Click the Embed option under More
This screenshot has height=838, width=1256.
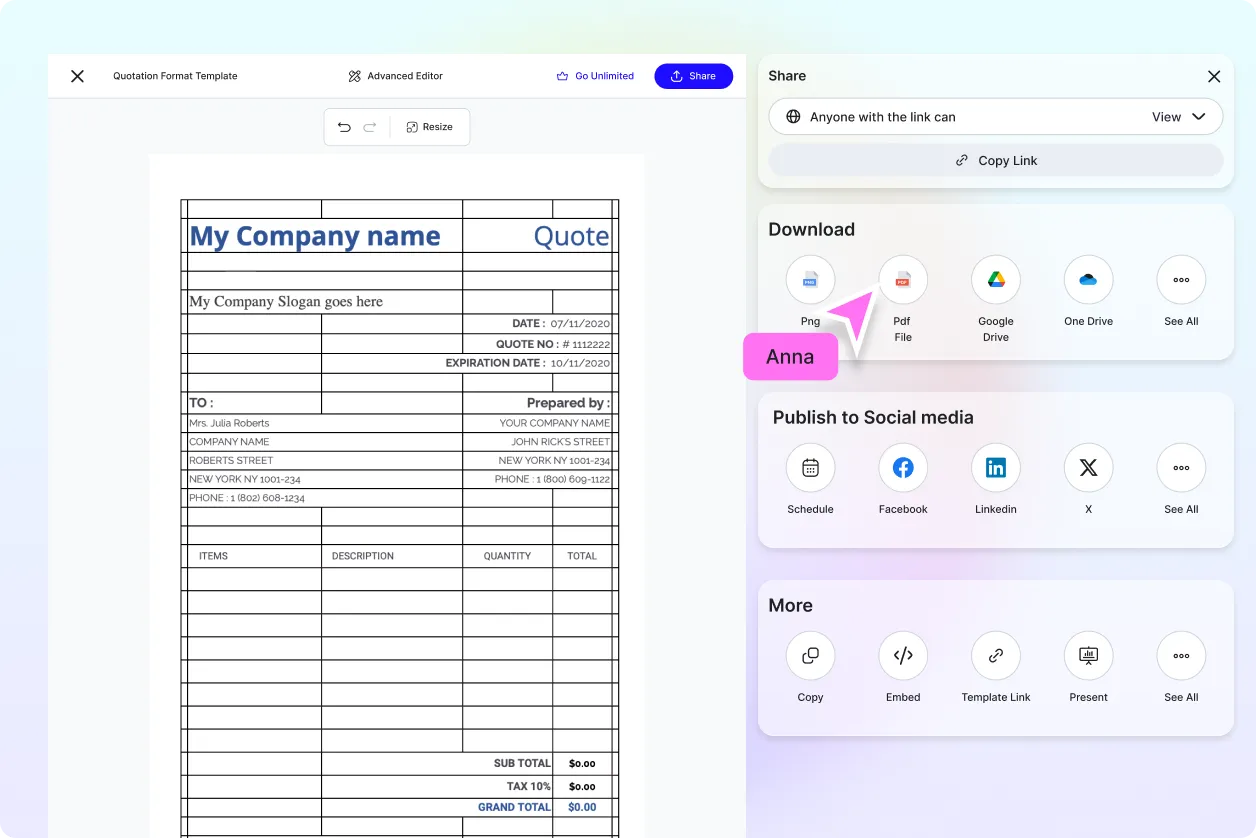pos(902,655)
